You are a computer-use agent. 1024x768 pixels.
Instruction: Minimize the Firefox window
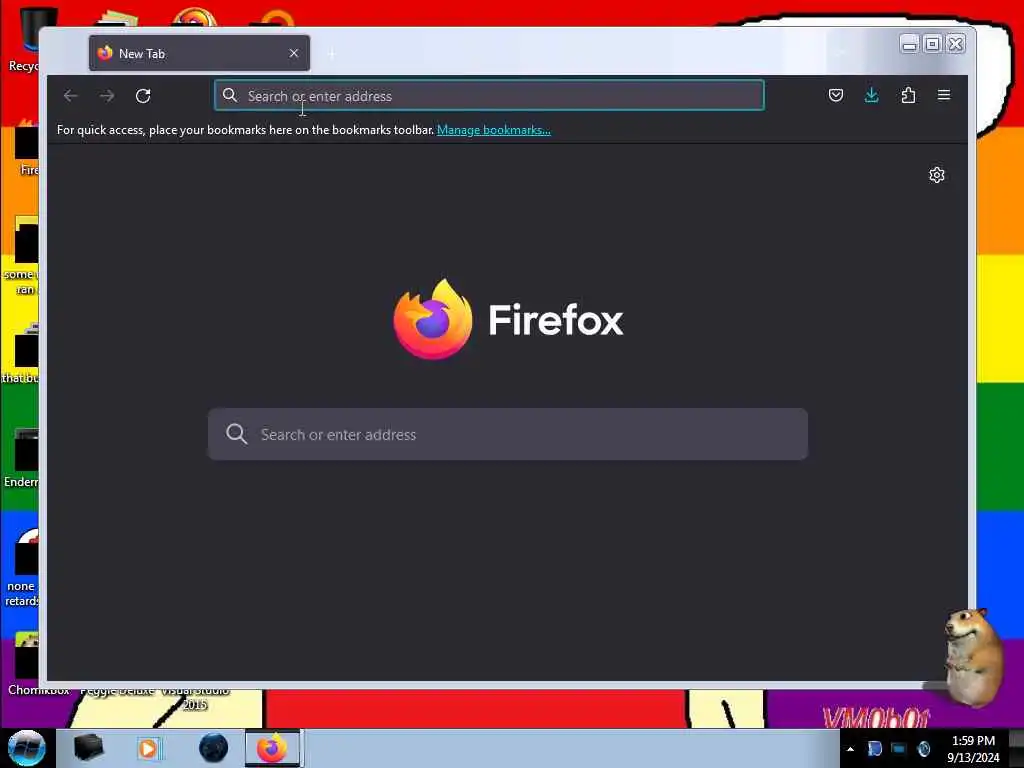coord(909,44)
